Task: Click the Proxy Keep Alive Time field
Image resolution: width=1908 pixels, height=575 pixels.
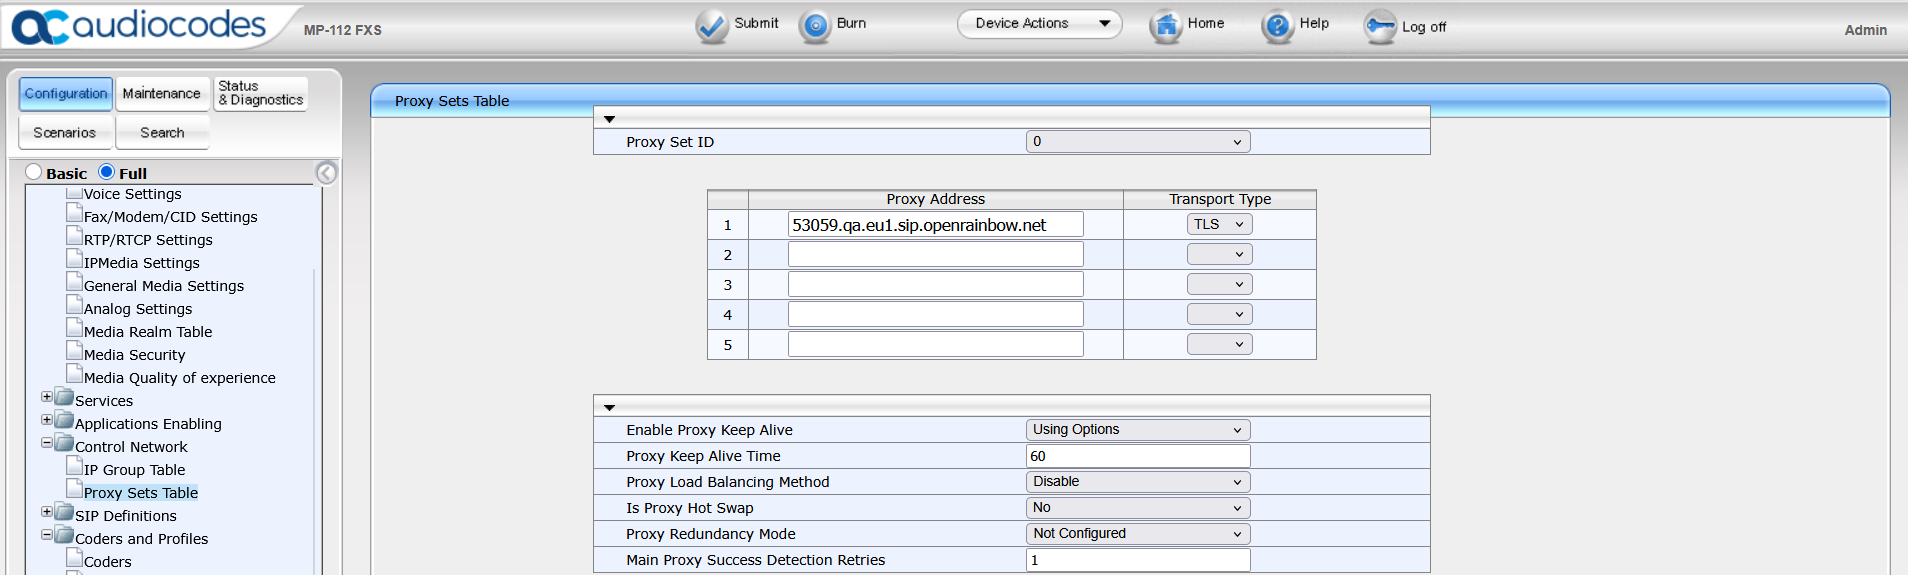Action: (1137, 456)
